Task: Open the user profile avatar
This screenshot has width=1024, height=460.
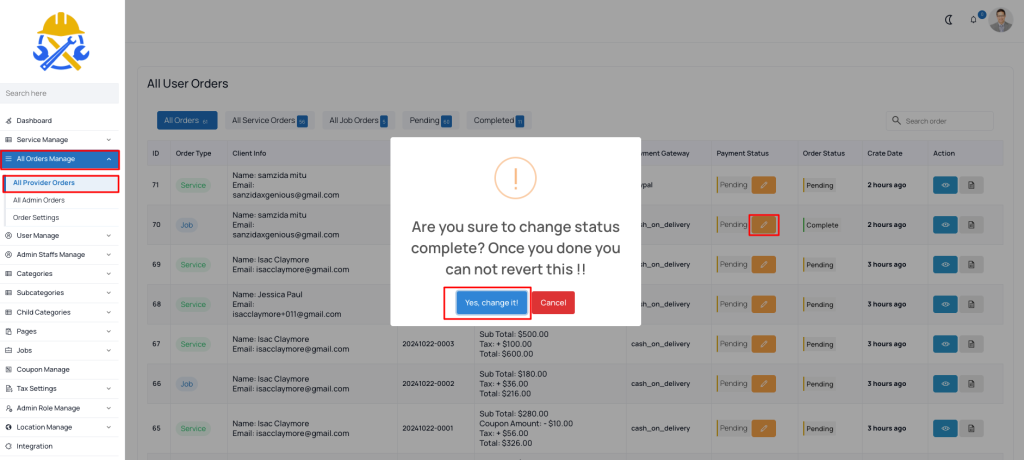Action: tap(1000, 20)
